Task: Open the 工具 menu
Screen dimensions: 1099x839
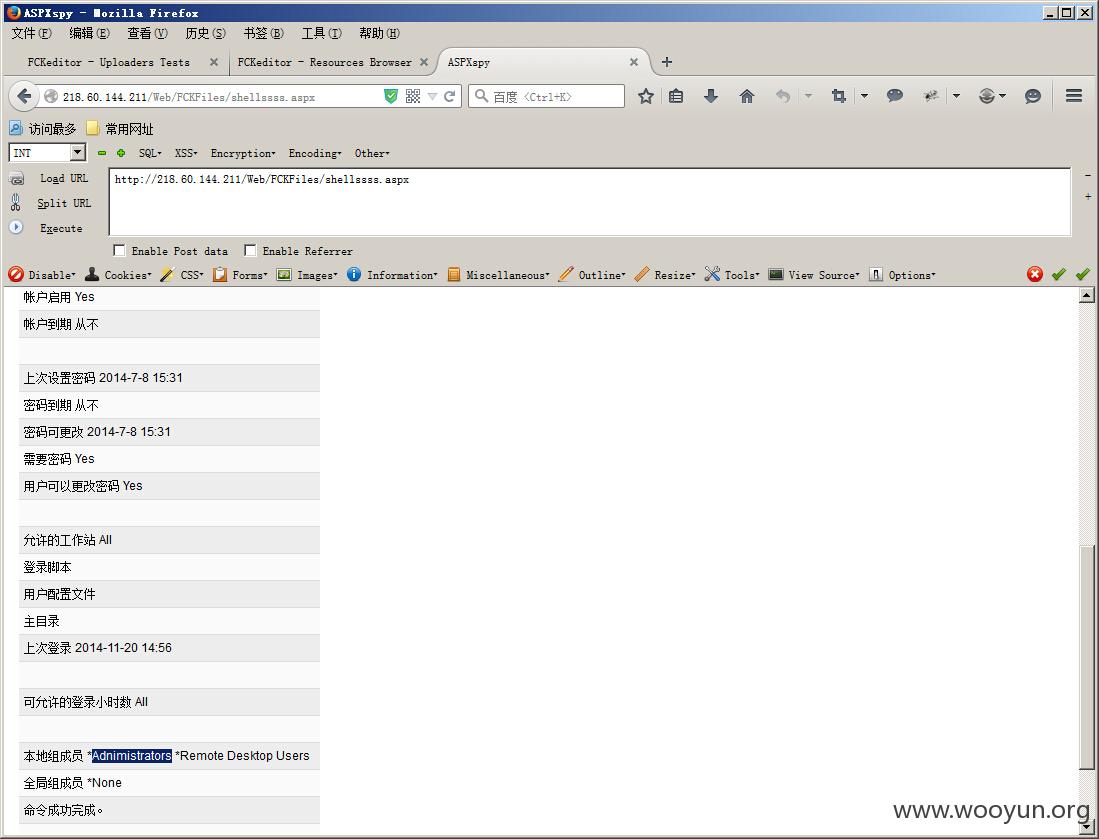Action: tap(321, 33)
